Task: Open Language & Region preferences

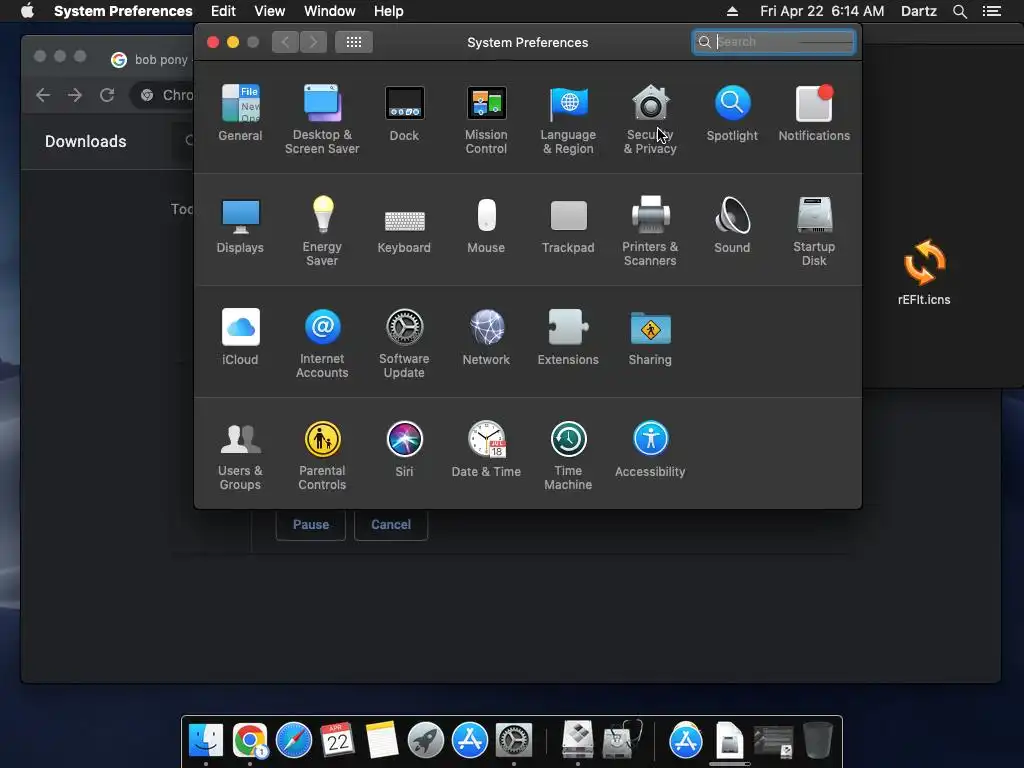Action: pyautogui.click(x=568, y=120)
